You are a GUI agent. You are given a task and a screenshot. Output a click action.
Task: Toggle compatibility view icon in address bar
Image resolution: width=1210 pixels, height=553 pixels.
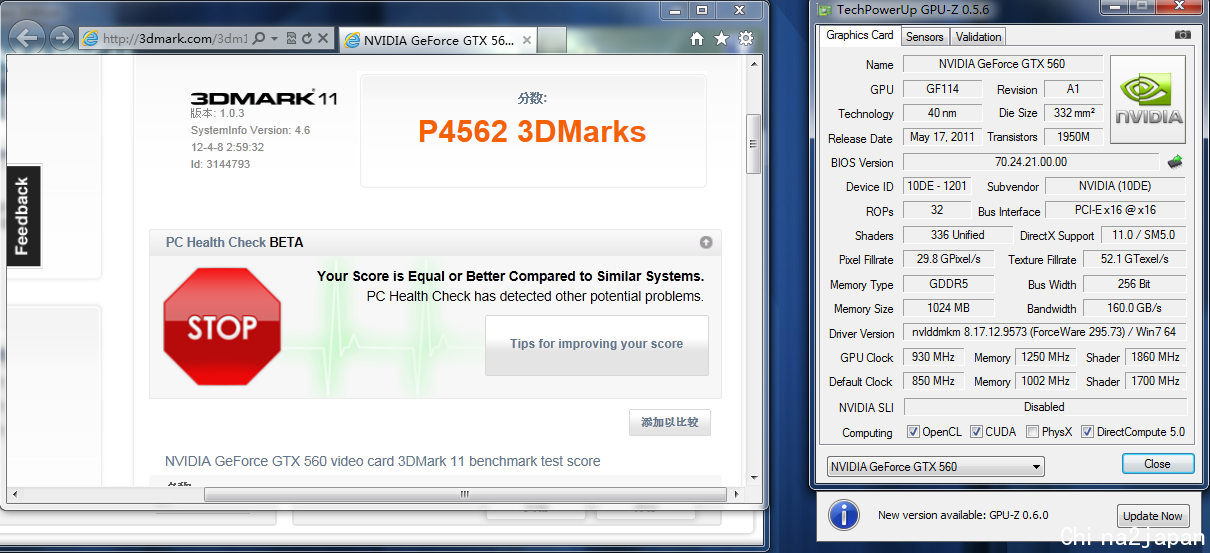point(291,39)
